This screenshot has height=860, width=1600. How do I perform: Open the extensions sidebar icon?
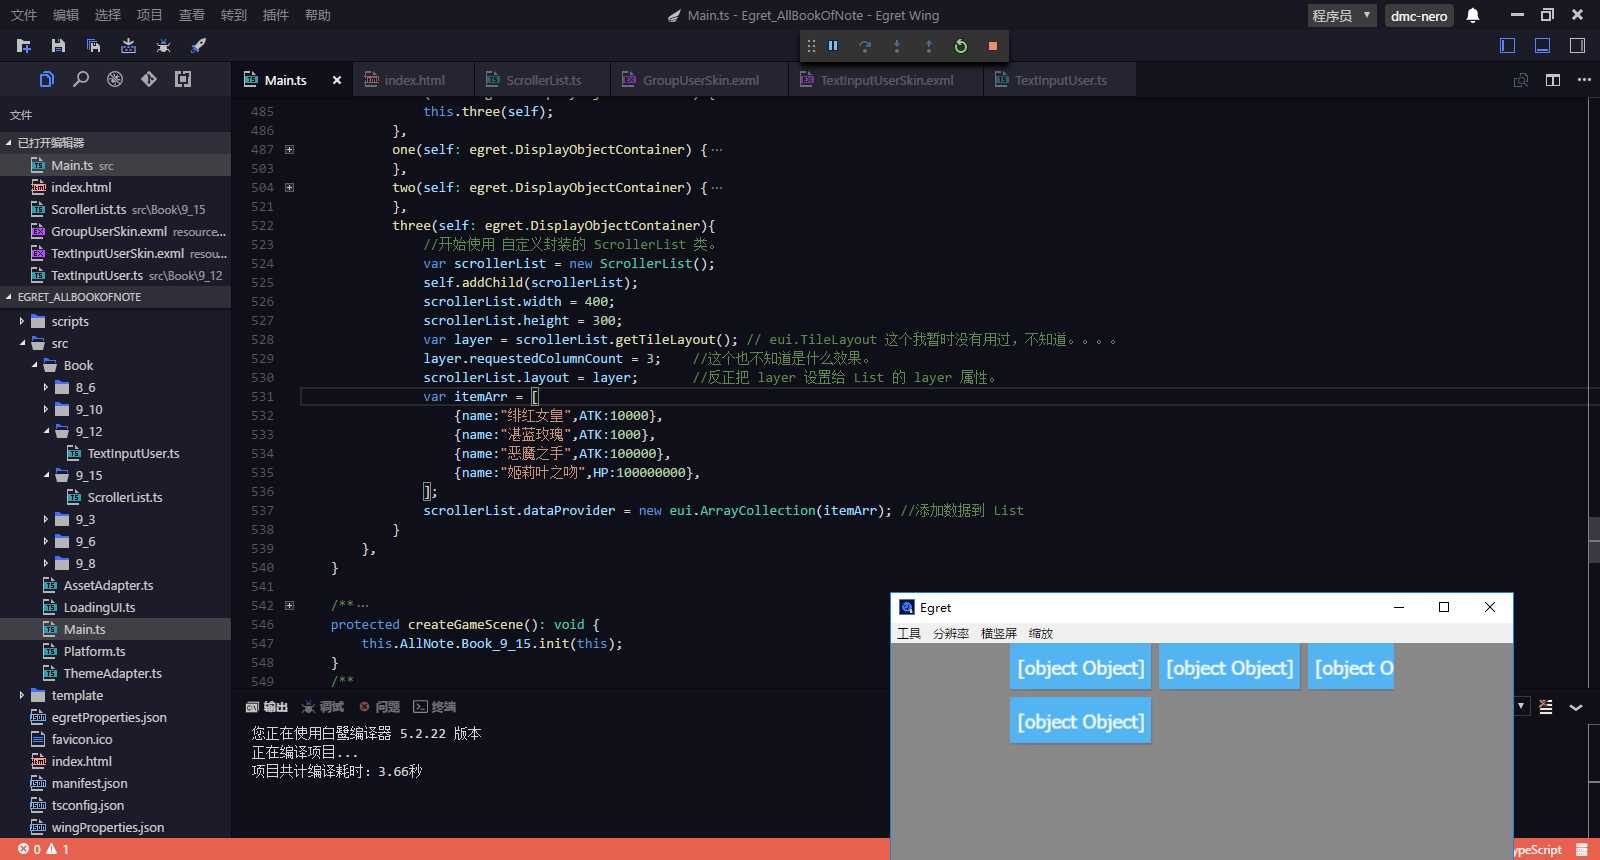coord(183,79)
